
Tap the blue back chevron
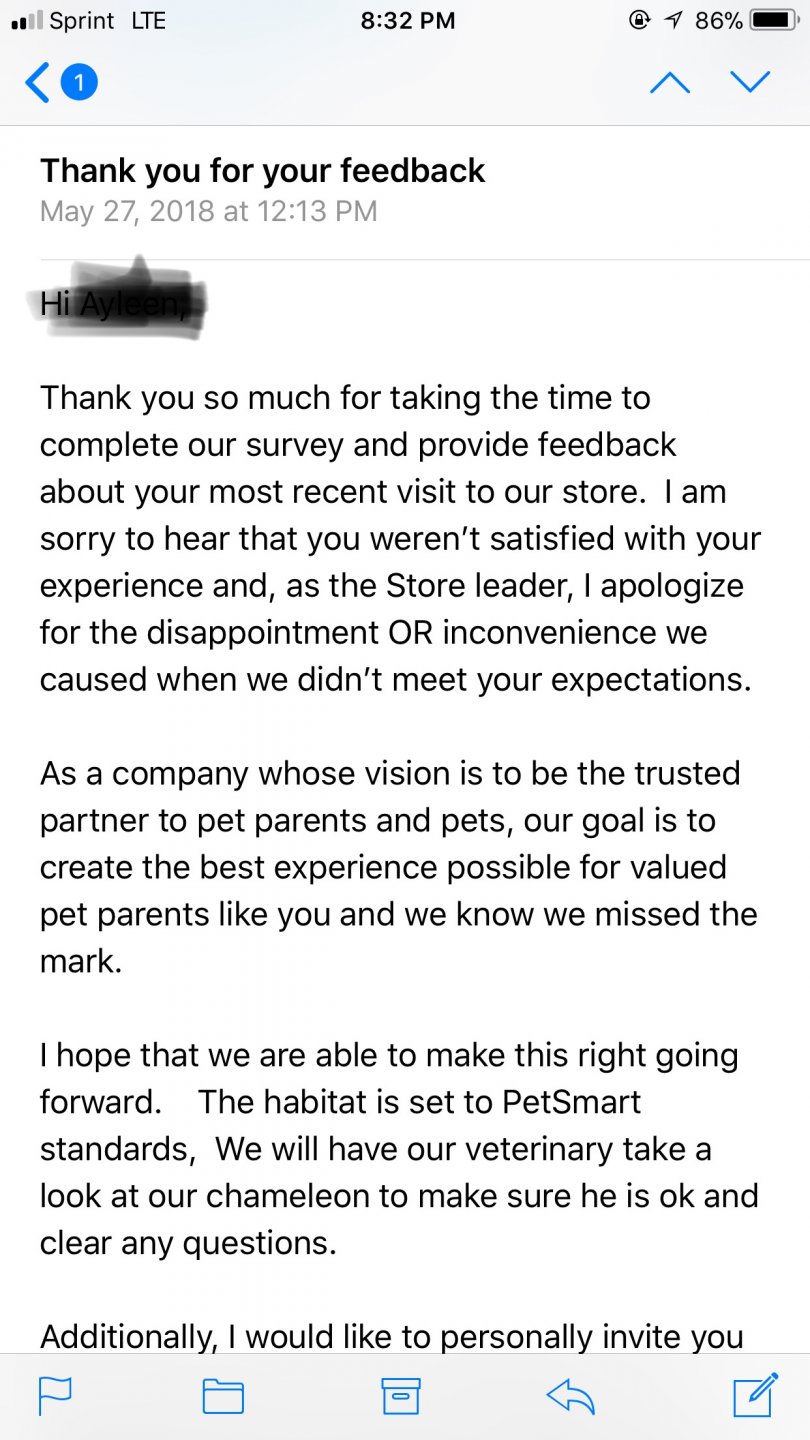point(37,82)
